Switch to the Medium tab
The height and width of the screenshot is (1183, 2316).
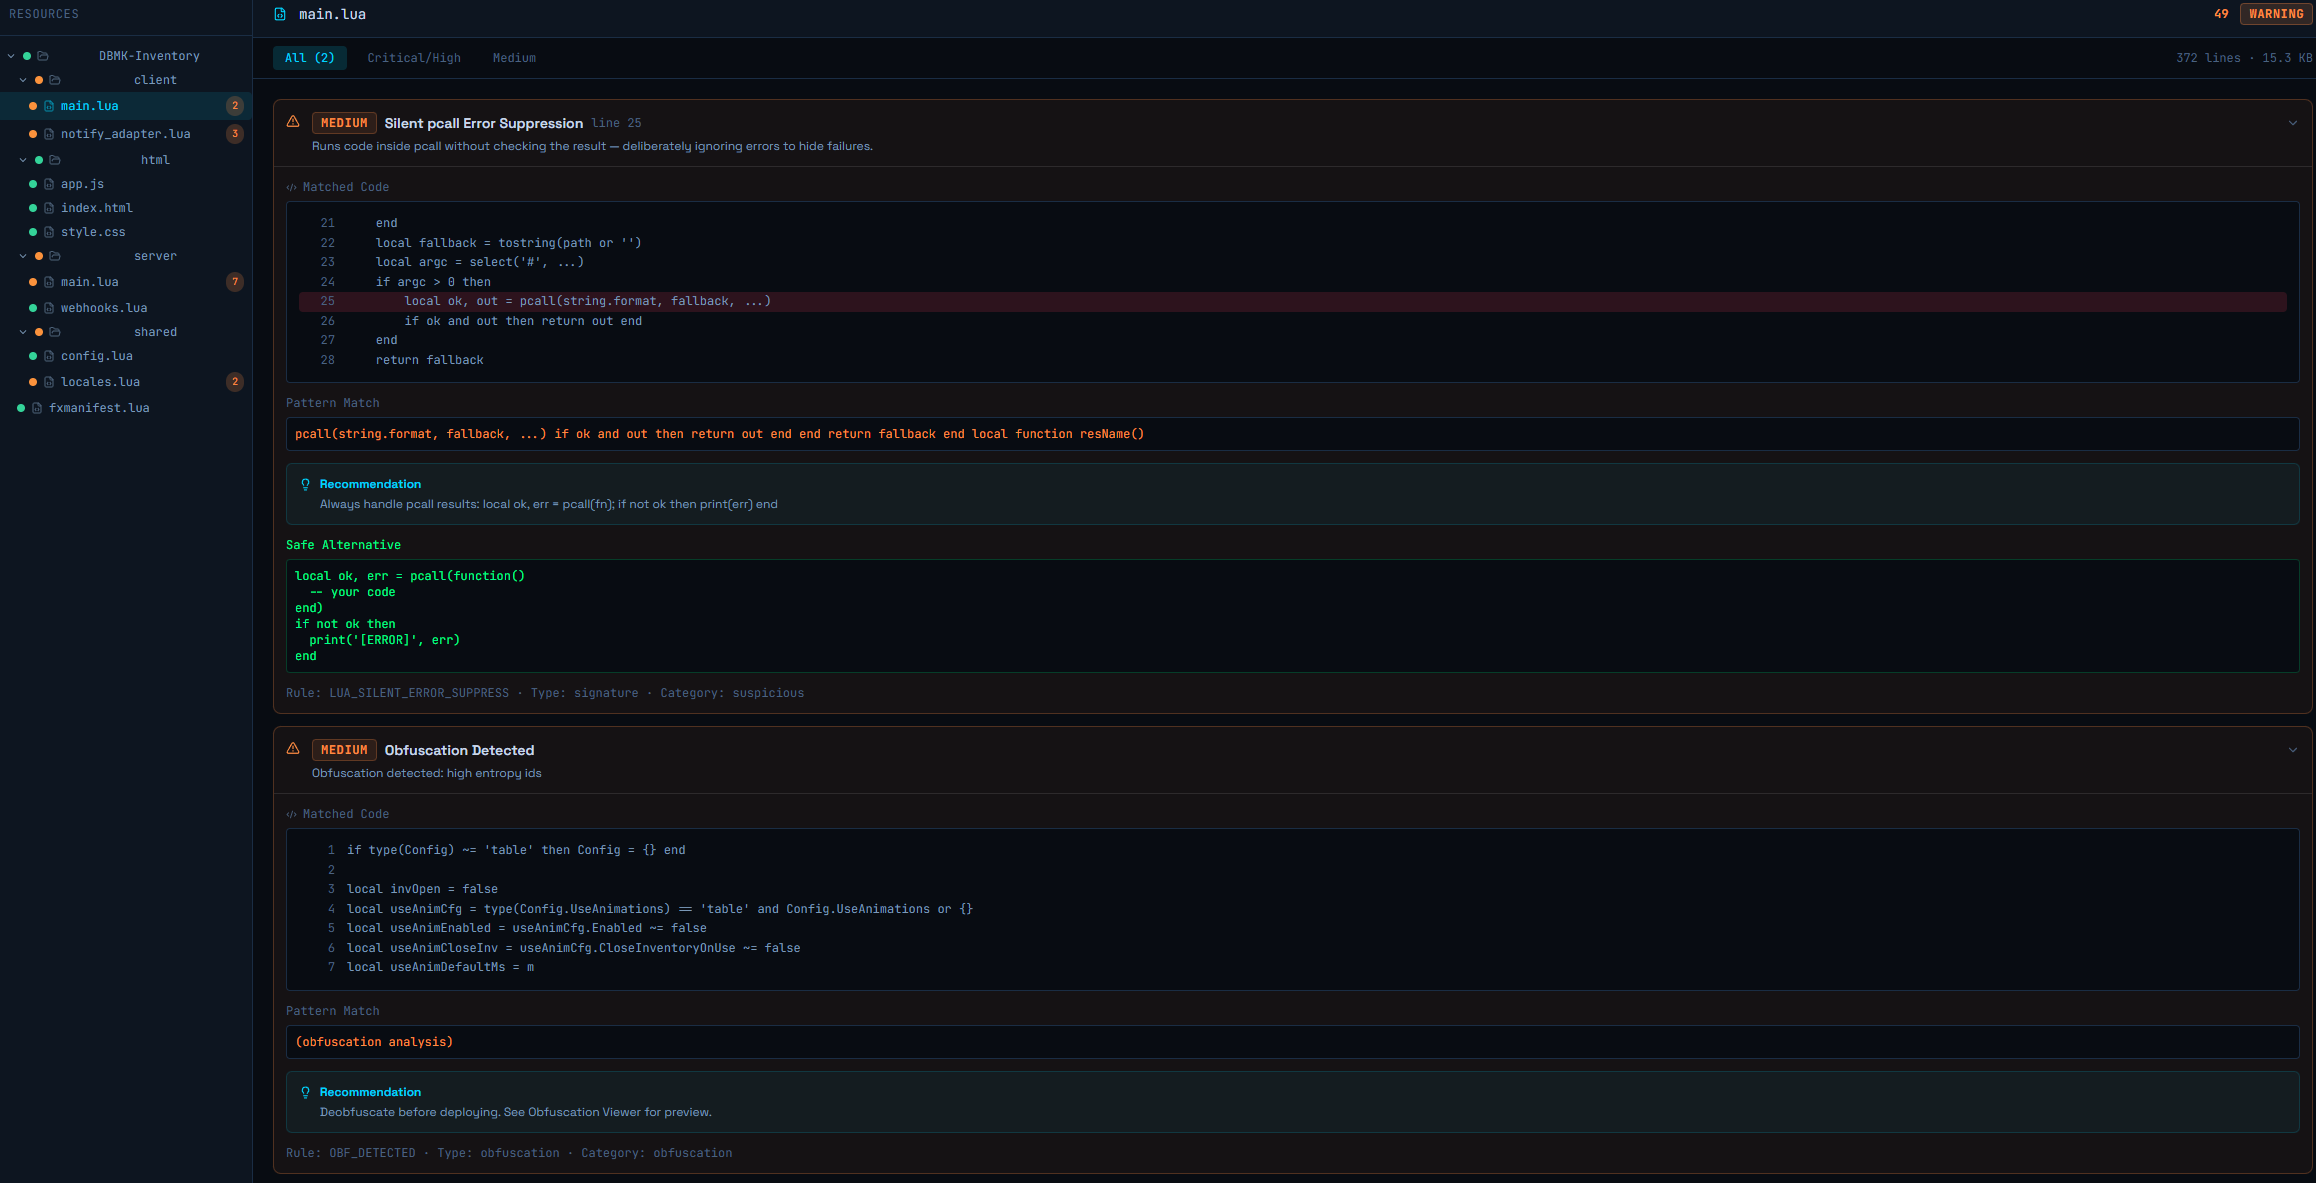pos(514,58)
